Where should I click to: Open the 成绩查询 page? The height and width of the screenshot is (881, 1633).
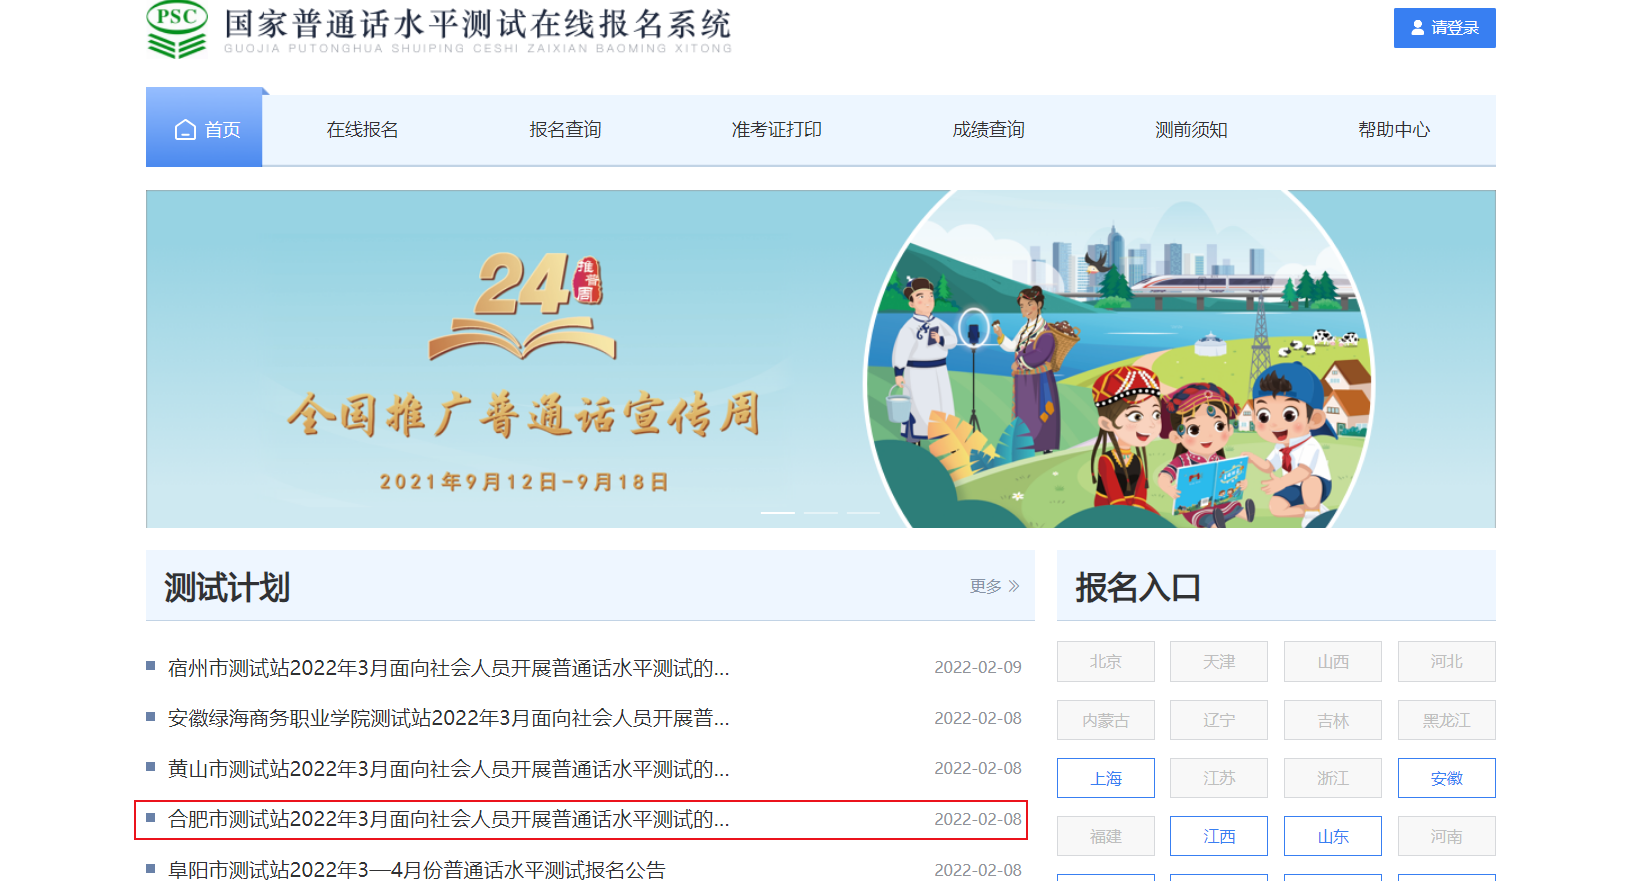[988, 130]
